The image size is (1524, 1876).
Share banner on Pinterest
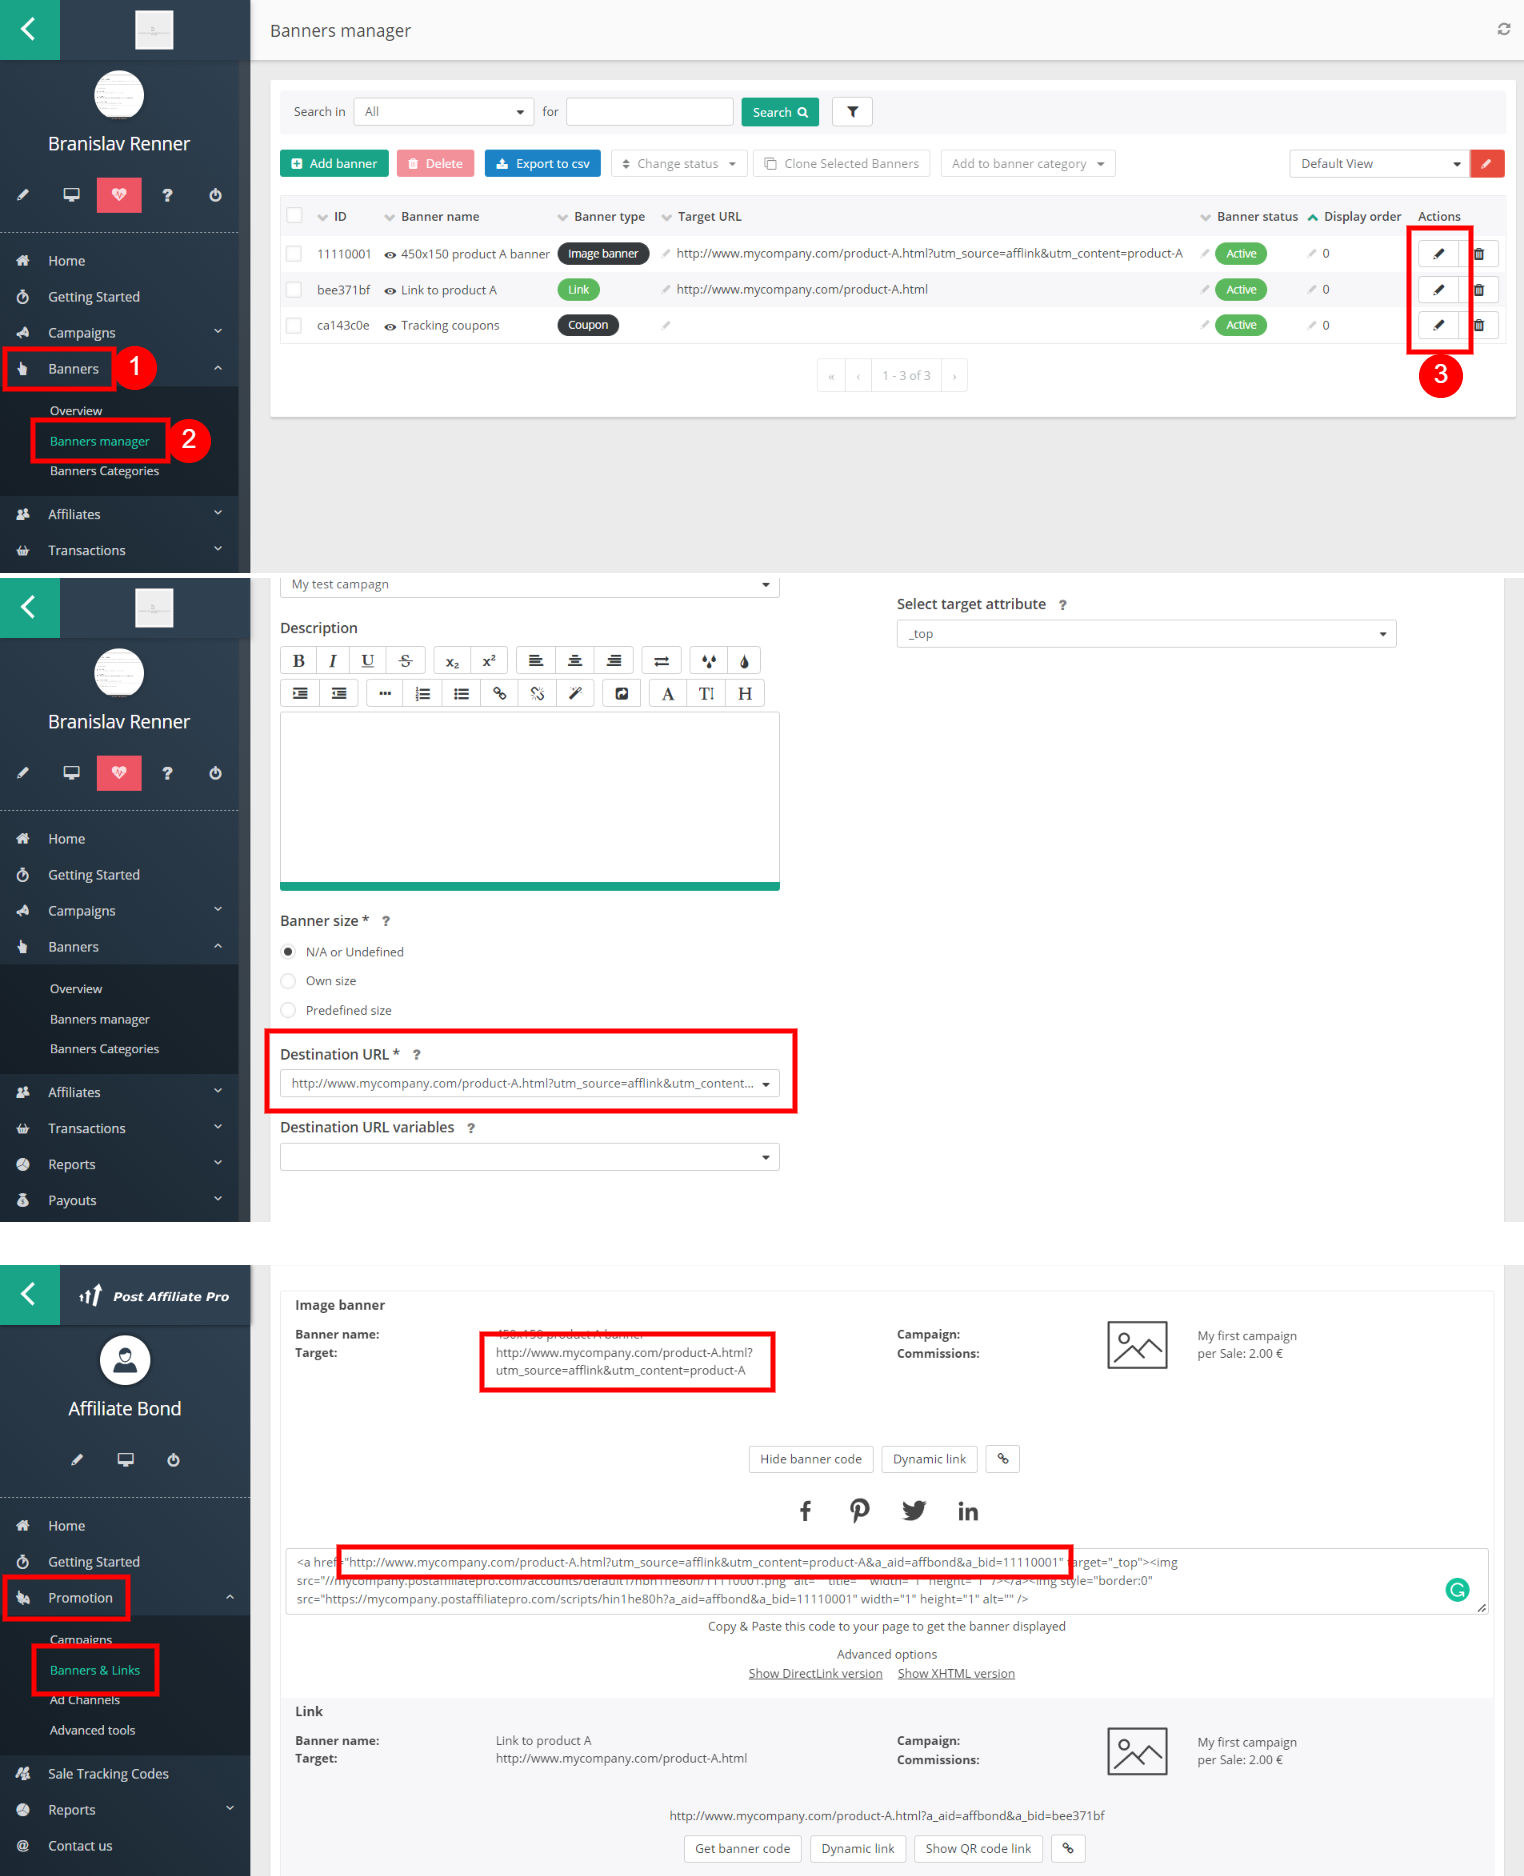(860, 1511)
